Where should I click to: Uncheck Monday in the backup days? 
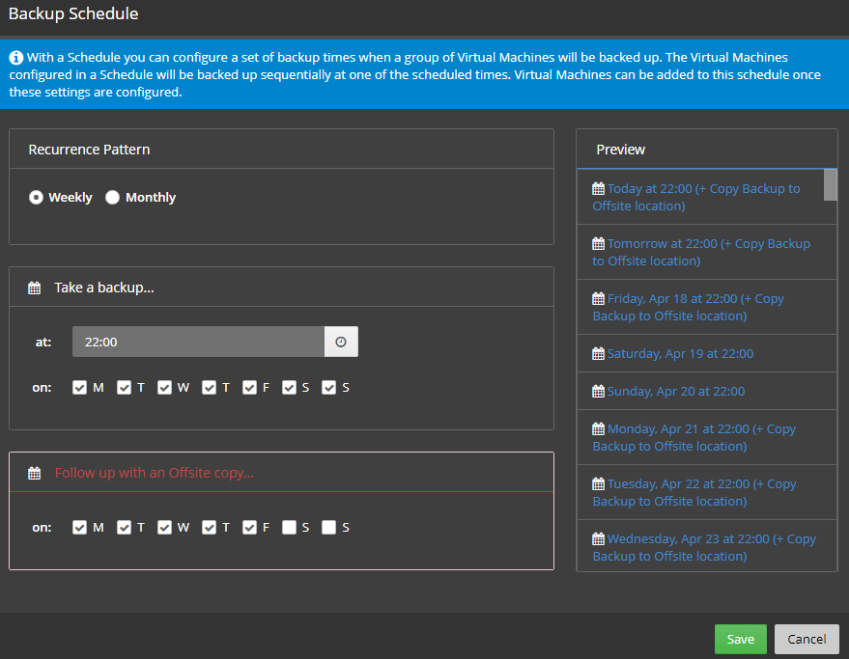(x=80, y=388)
